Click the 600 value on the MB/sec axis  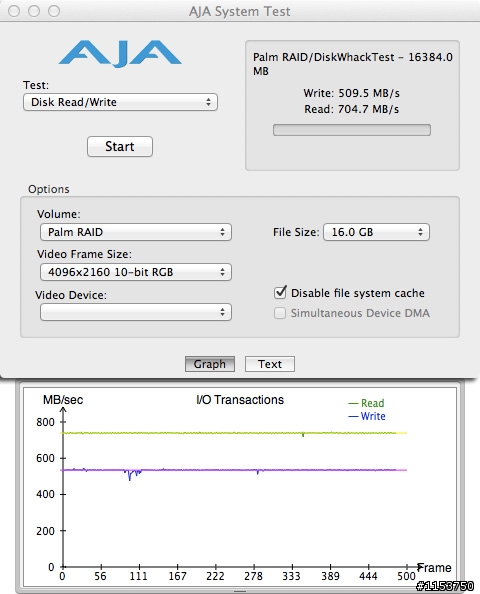coord(45,458)
